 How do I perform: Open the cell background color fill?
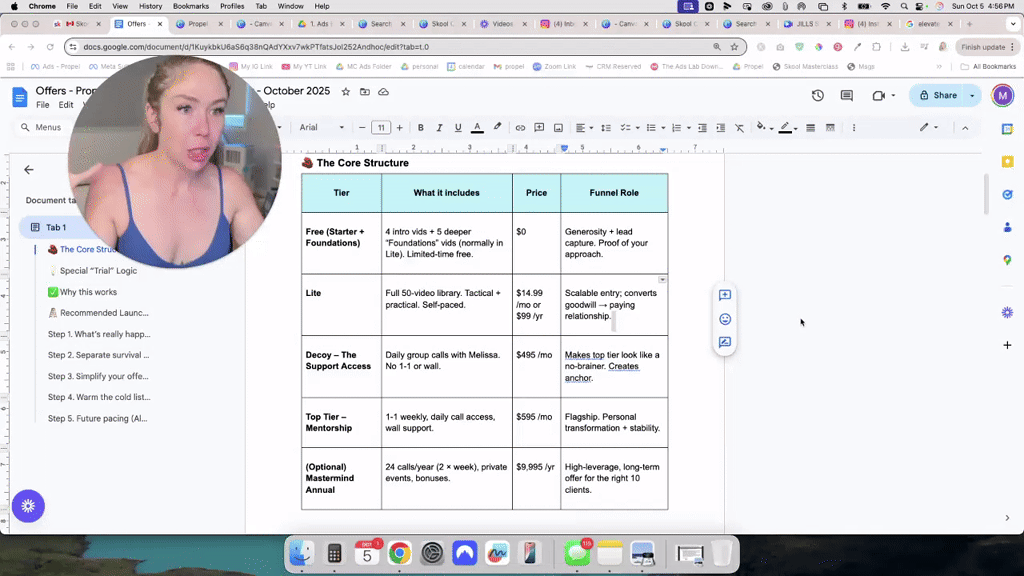pyautogui.click(x=764, y=127)
